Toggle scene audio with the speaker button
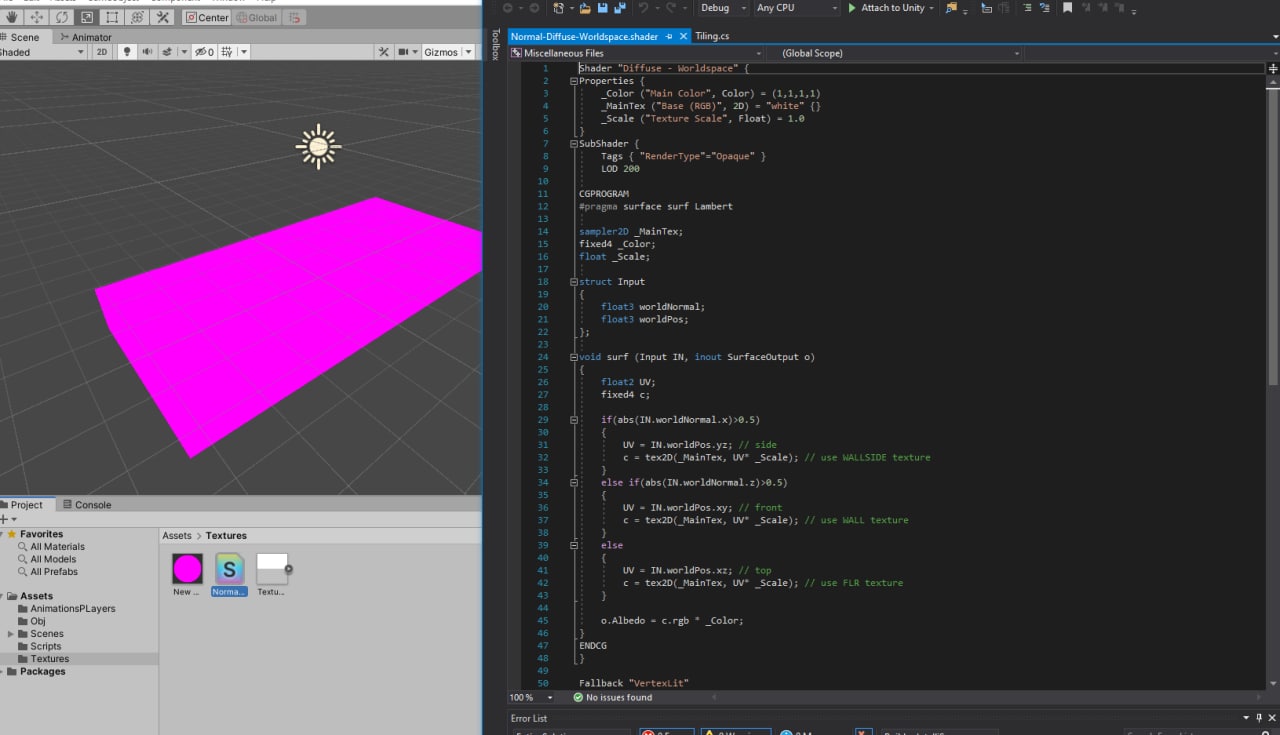This screenshot has height=735, width=1280. [x=147, y=52]
